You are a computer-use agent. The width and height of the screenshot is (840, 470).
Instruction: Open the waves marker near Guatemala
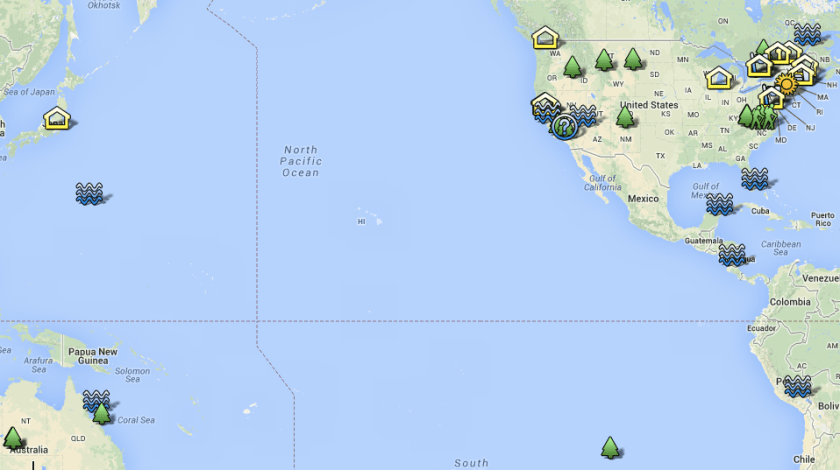732,255
